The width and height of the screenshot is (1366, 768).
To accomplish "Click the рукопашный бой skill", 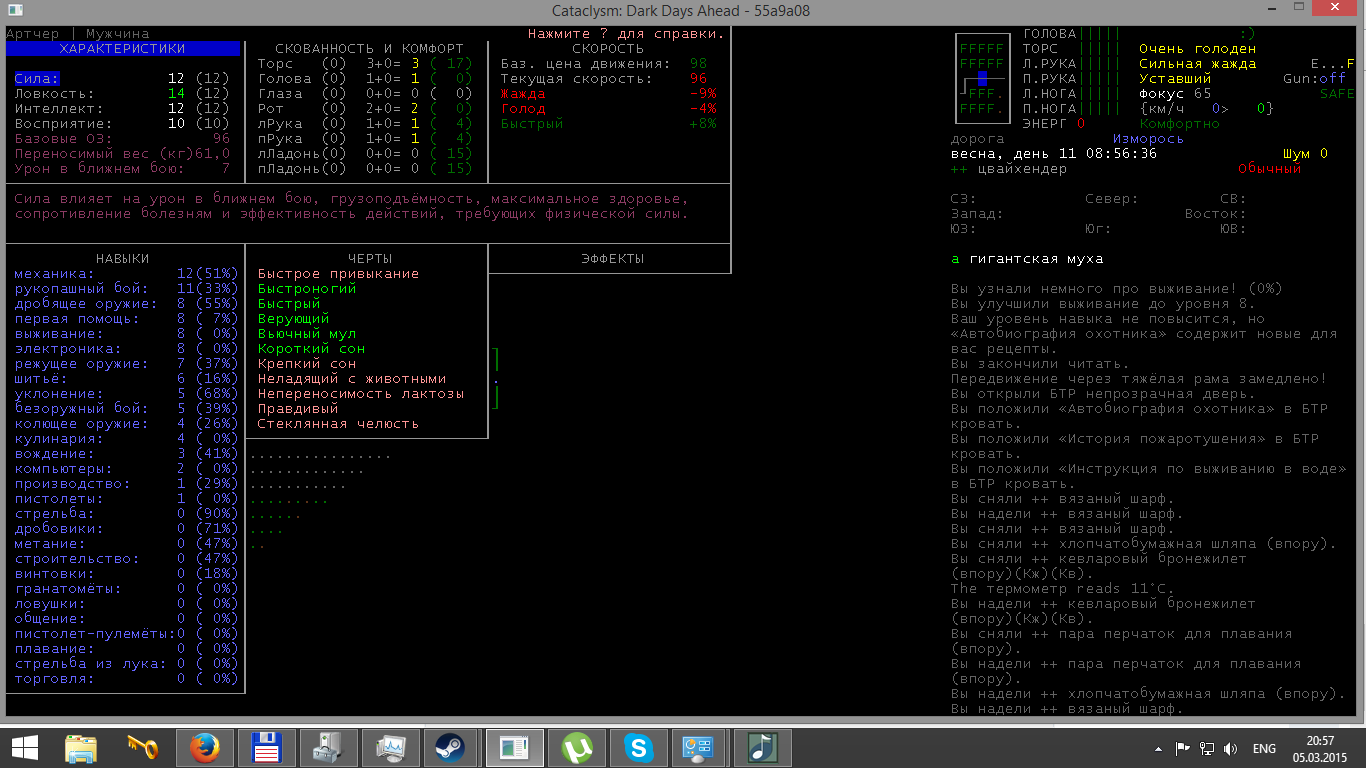I will 126,288.
